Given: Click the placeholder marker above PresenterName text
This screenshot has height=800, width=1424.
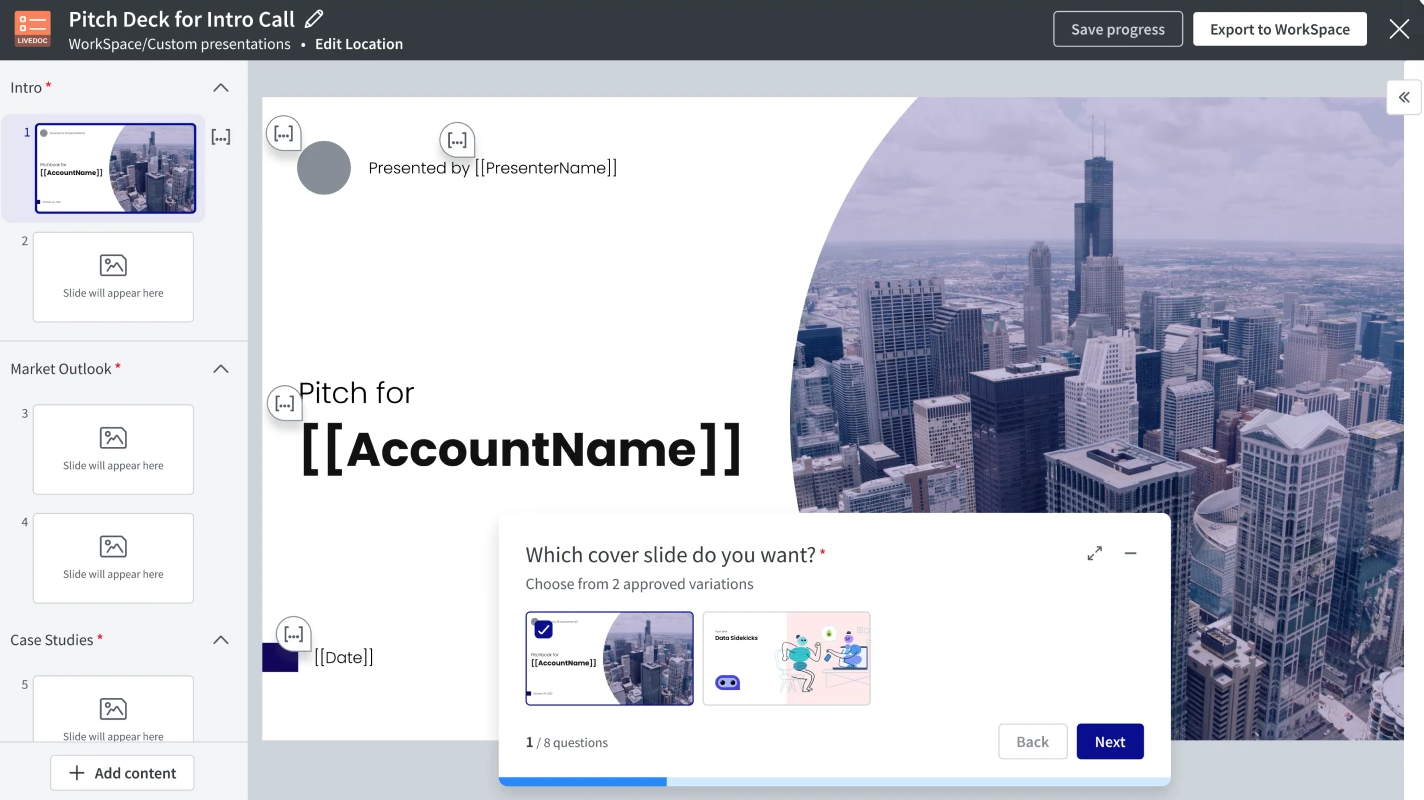Looking at the screenshot, I should point(457,140).
